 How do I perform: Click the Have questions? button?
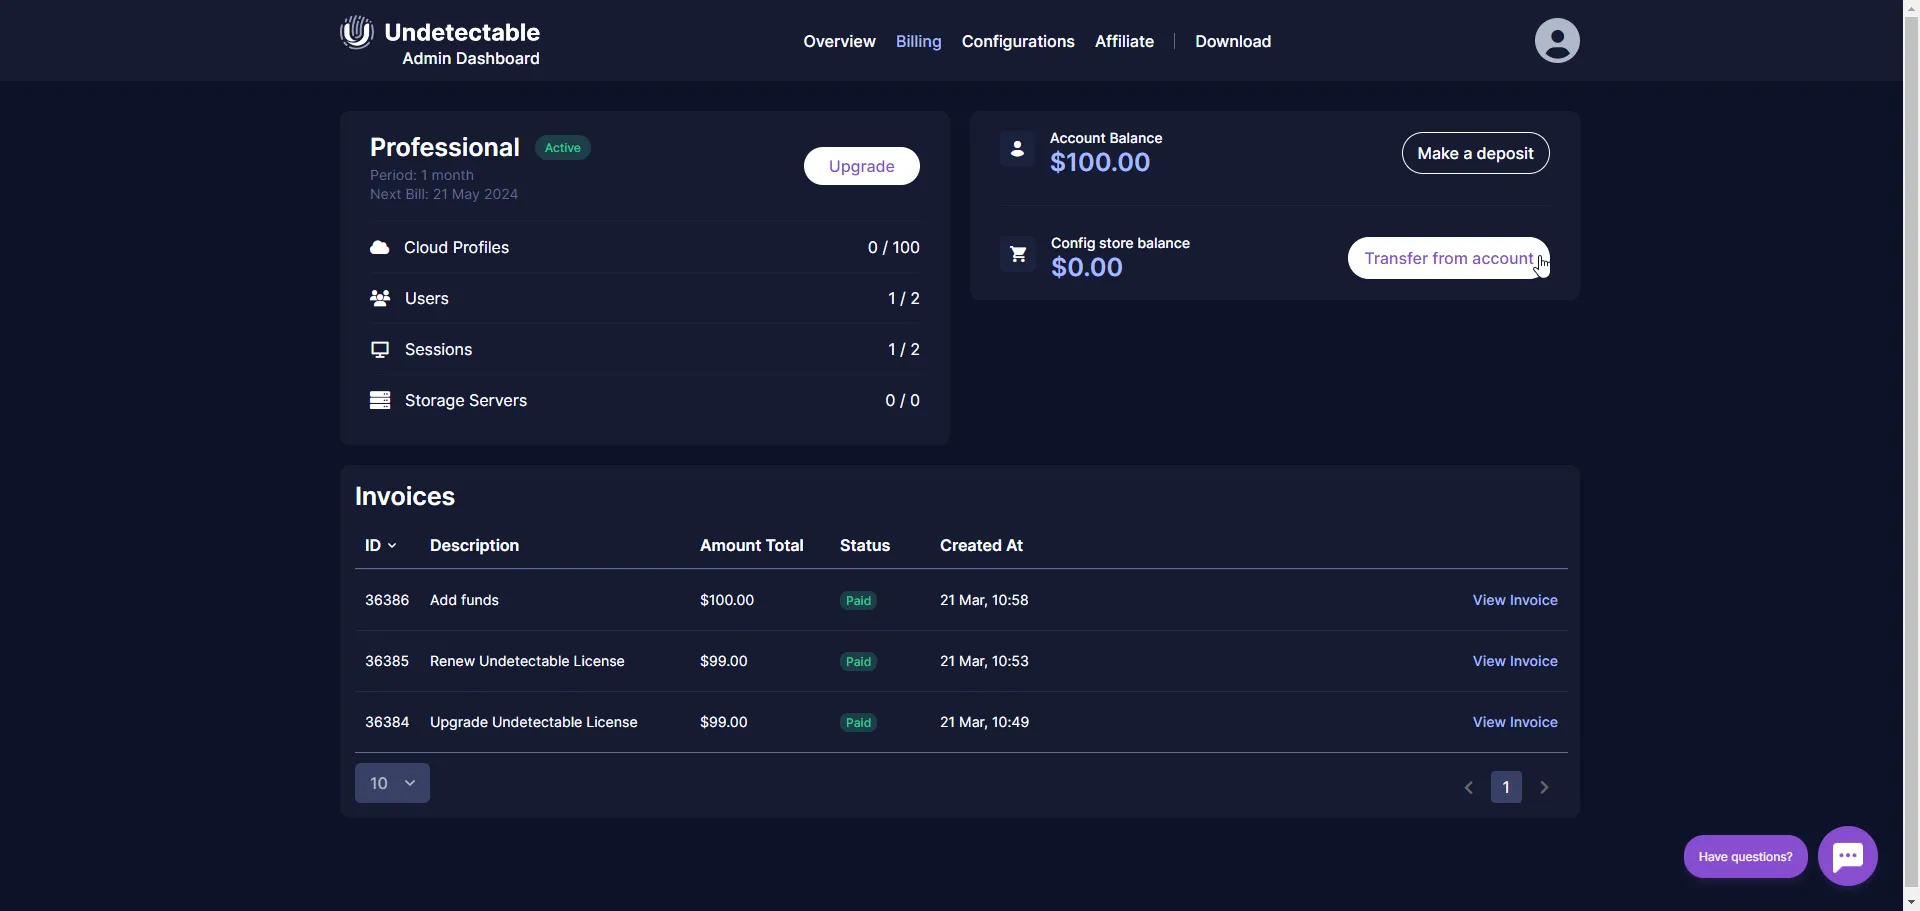(1745, 857)
